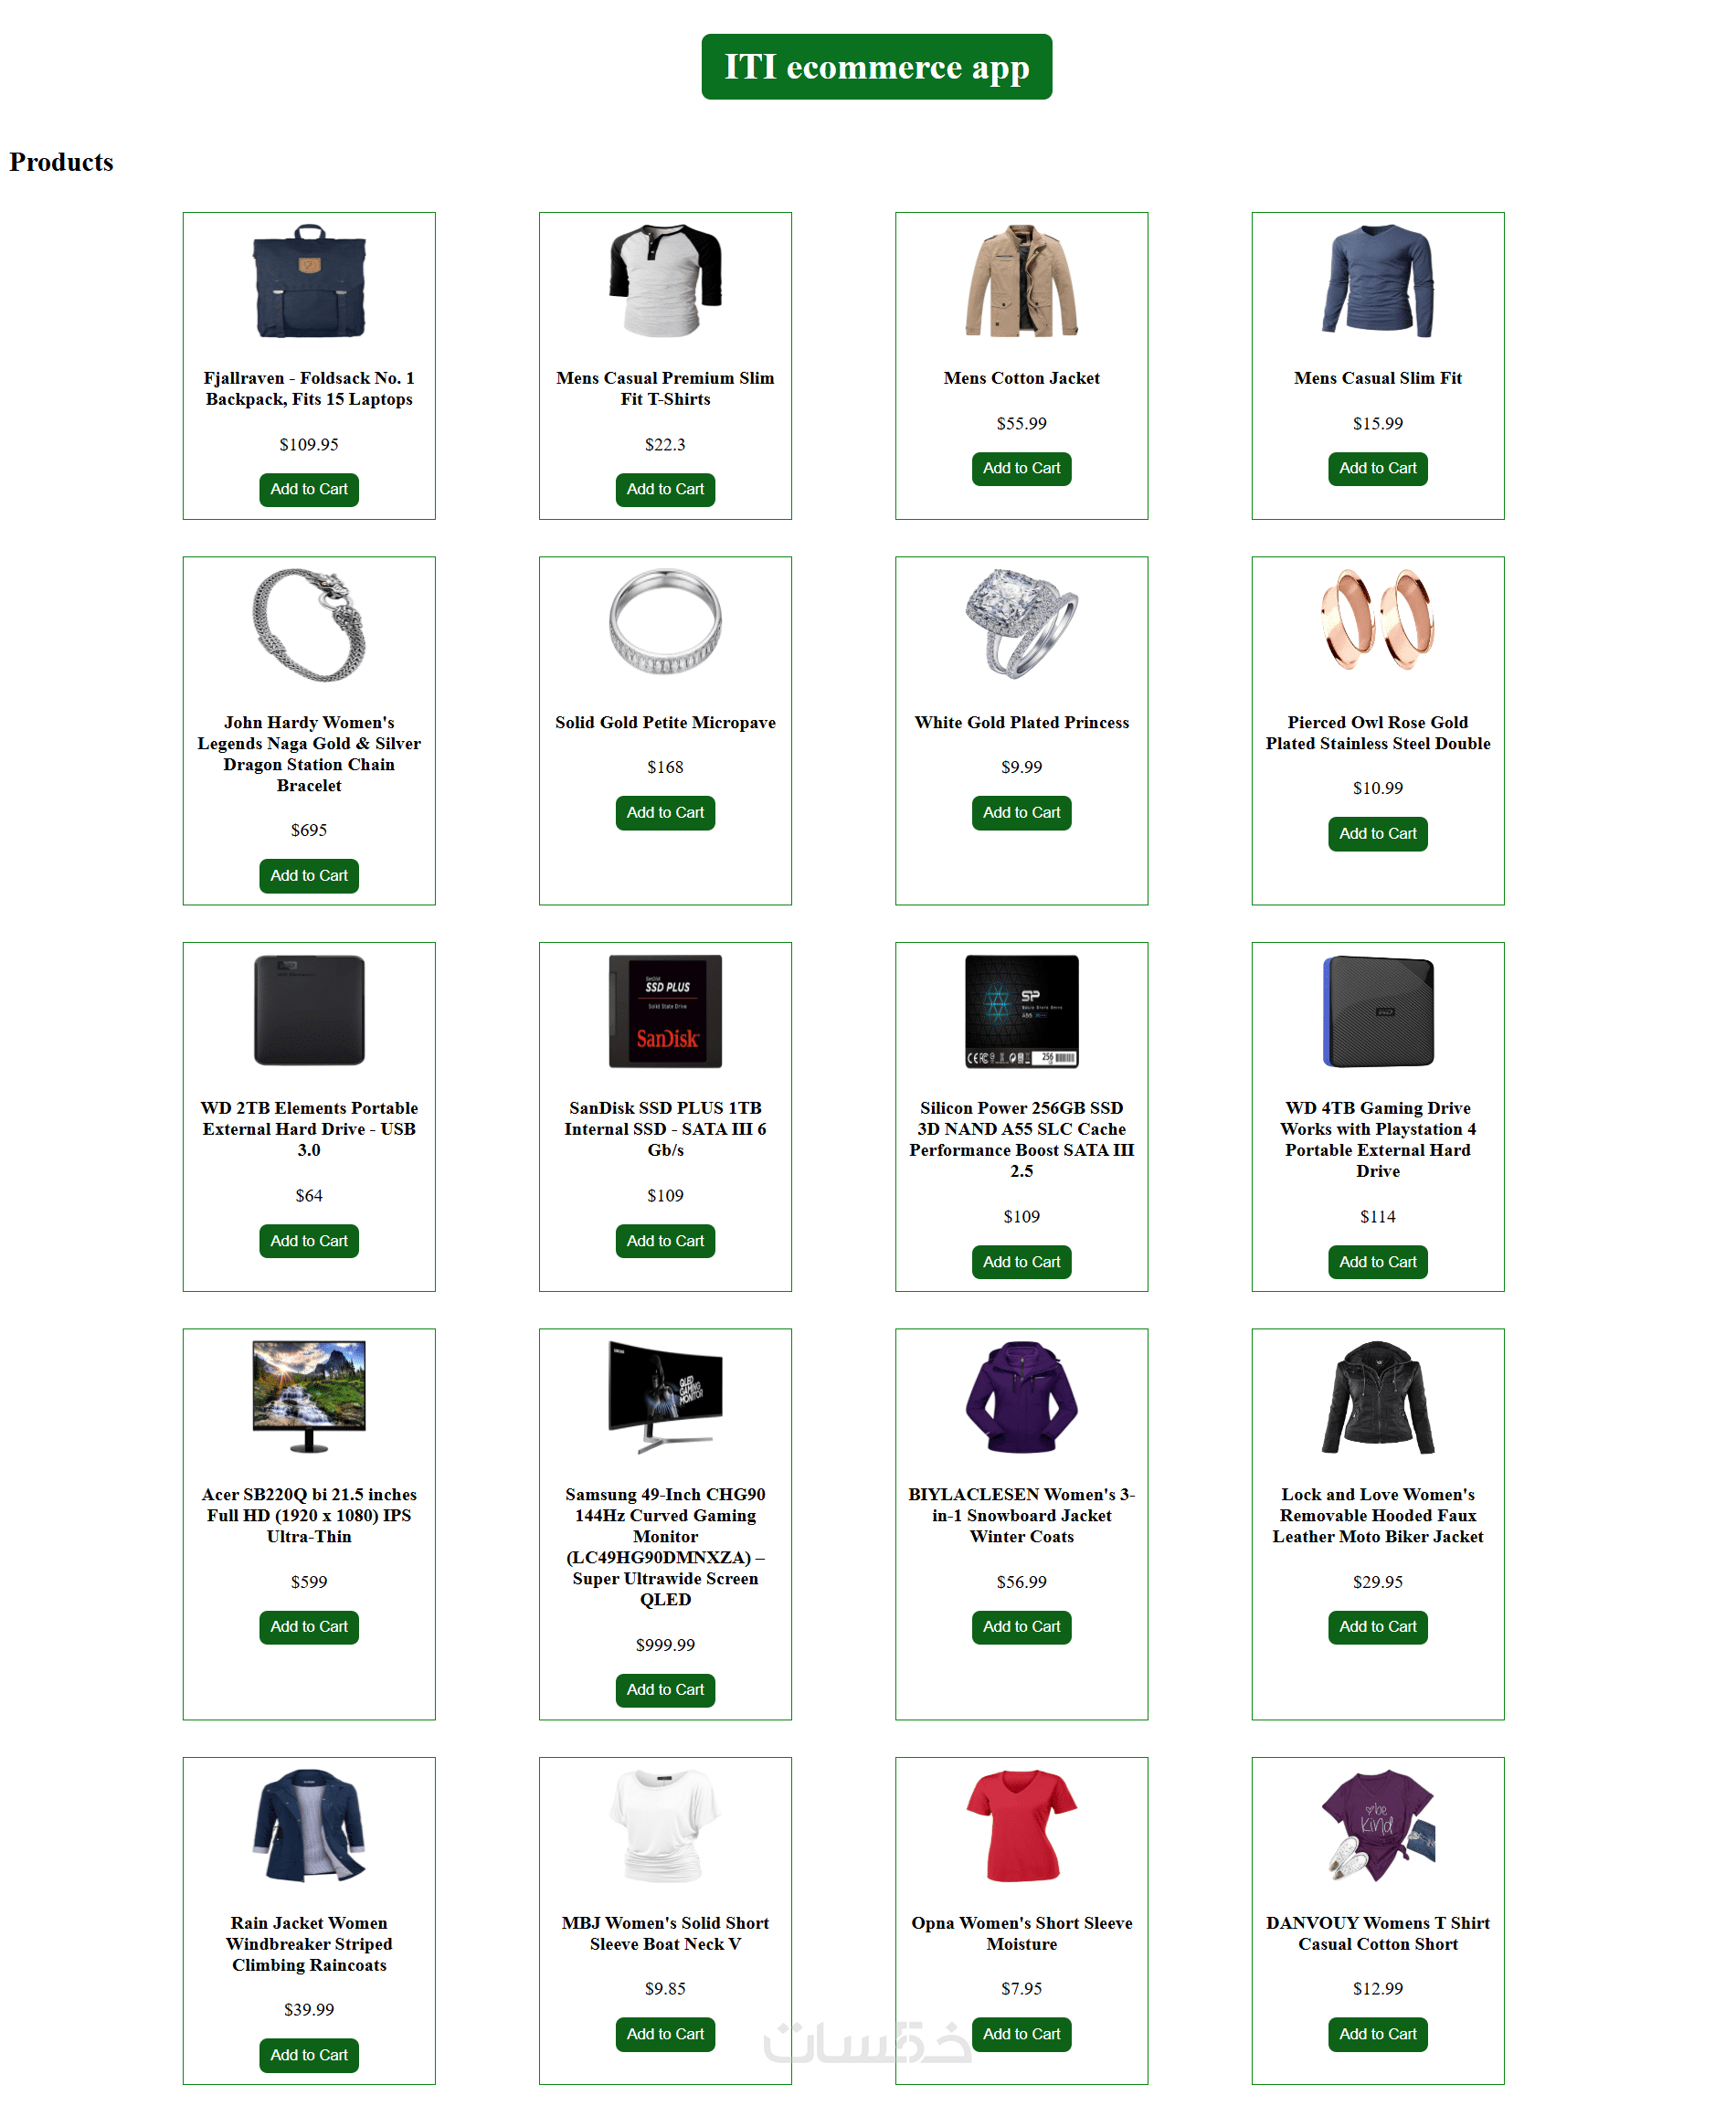Screen dimensions: 1736x2106
Task: Select the Lock and Love biker jacket title
Action: coord(1377,1515)
